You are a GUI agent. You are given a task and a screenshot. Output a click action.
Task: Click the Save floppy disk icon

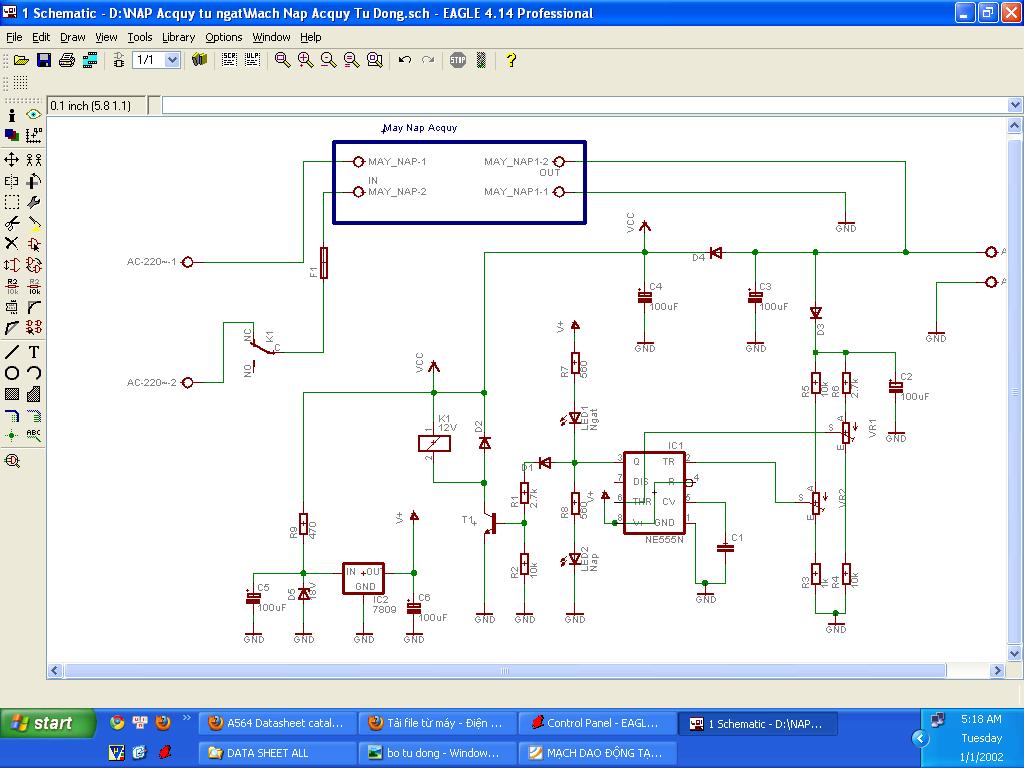[x=44, y=60]
